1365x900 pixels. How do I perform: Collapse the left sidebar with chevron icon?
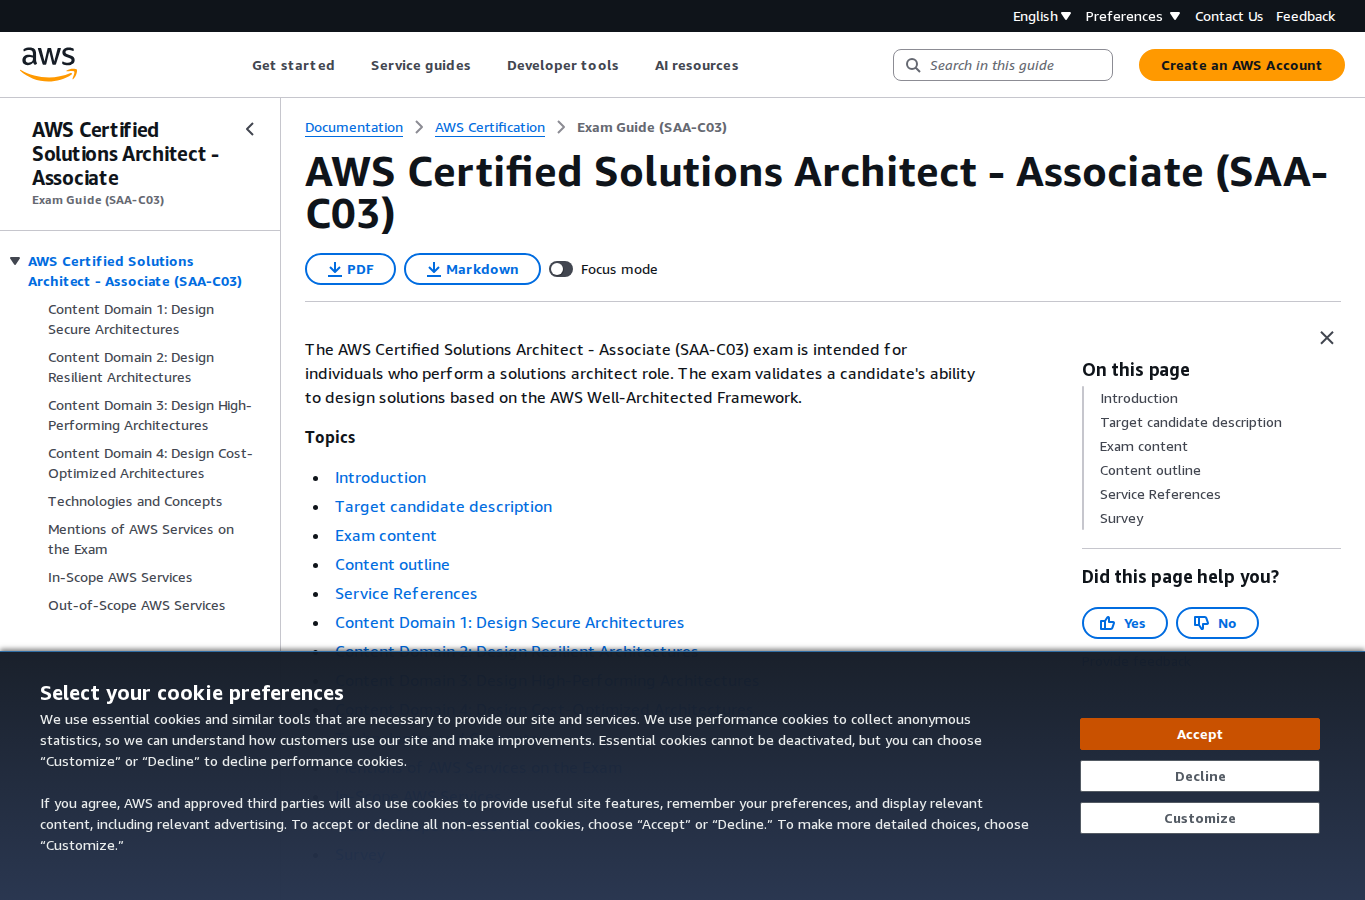click(x=250, y=129)
